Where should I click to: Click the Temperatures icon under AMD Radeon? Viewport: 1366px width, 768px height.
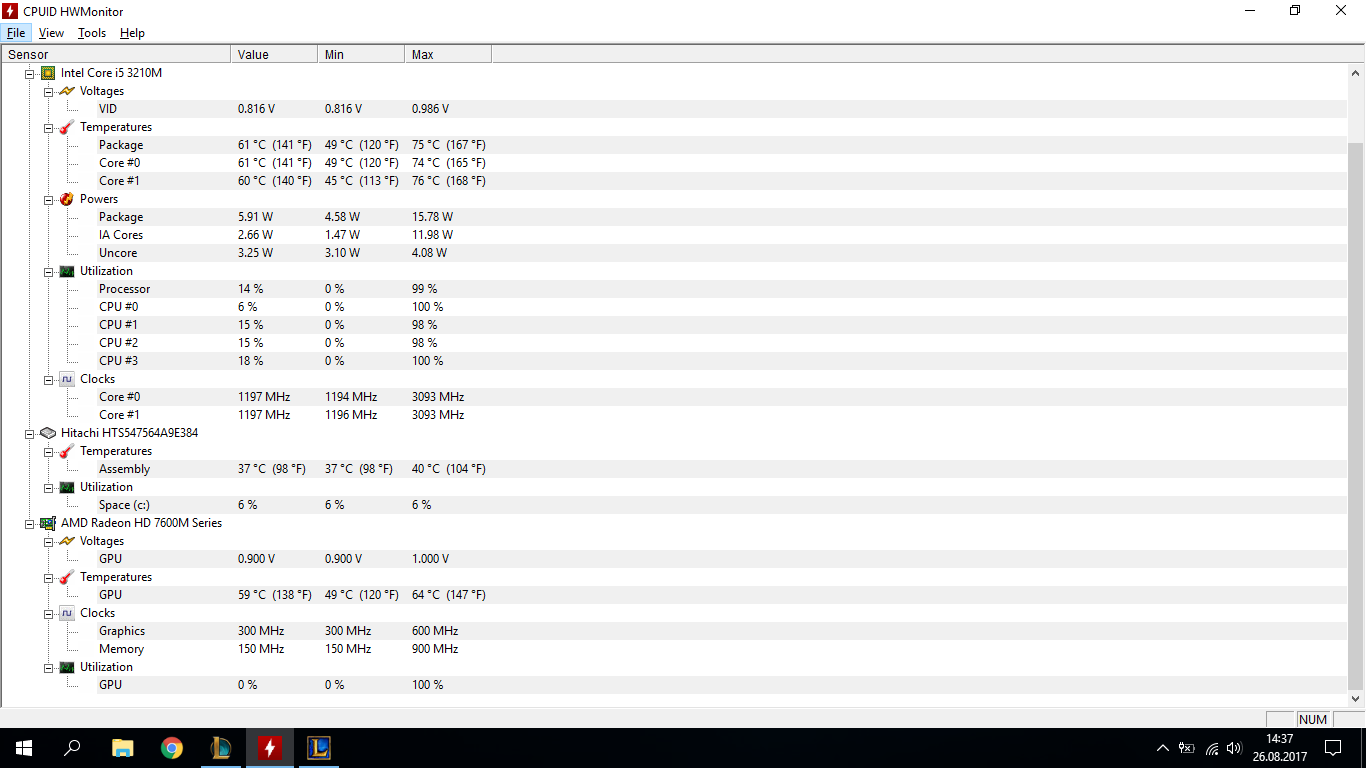(x=67, y=577)
